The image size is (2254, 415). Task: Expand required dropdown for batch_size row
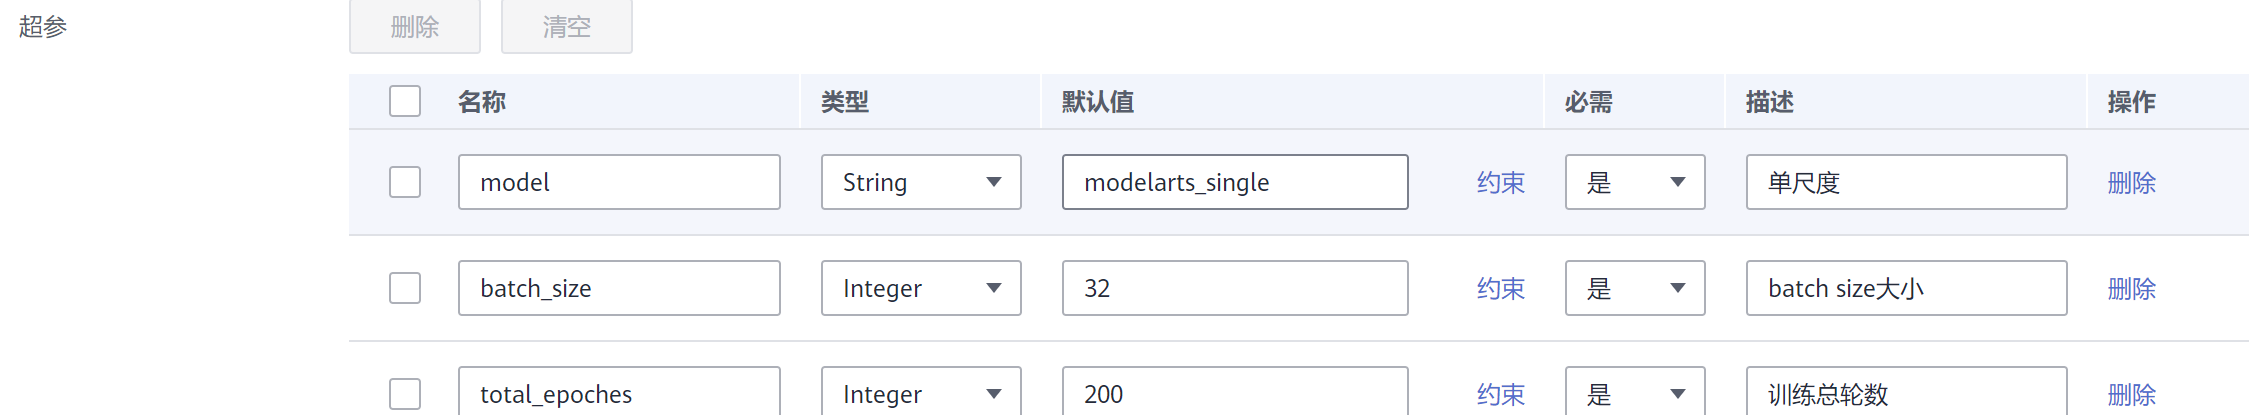coord(1634,288)
